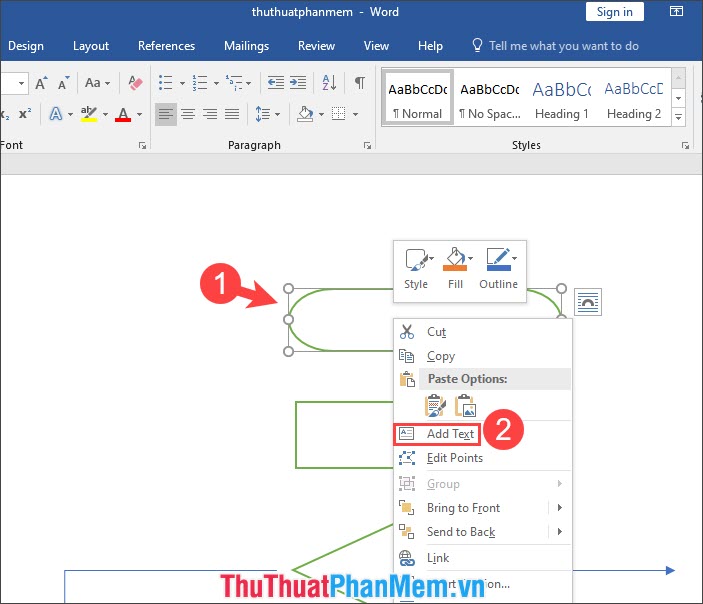703x604 pixels.
Task: Choose the Paste as Picture icon
Action: [x=466, y=405]
